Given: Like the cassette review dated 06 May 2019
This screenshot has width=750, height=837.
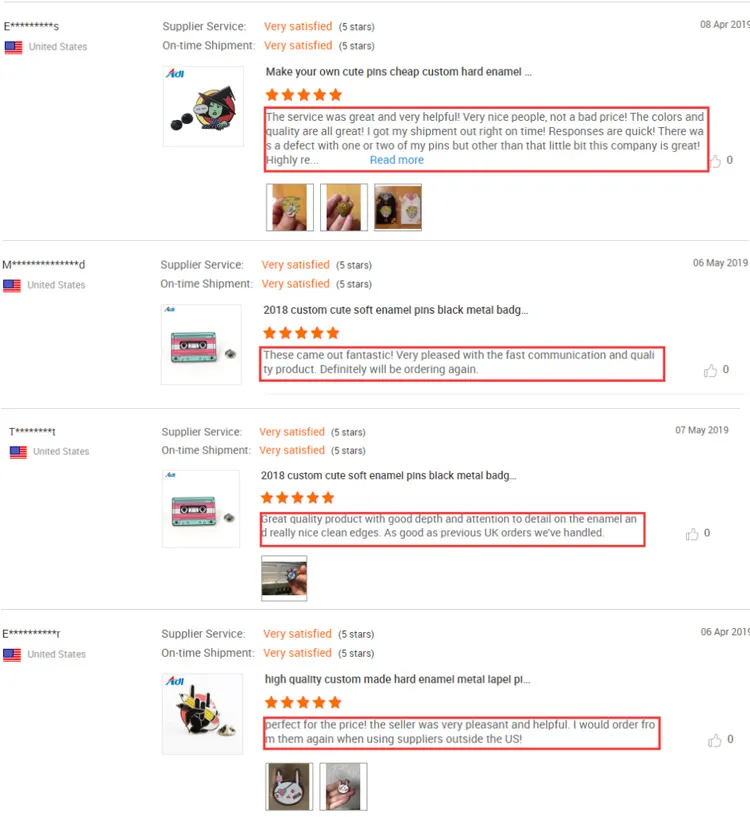Looking at the screenshot, I should pos(710,370).
